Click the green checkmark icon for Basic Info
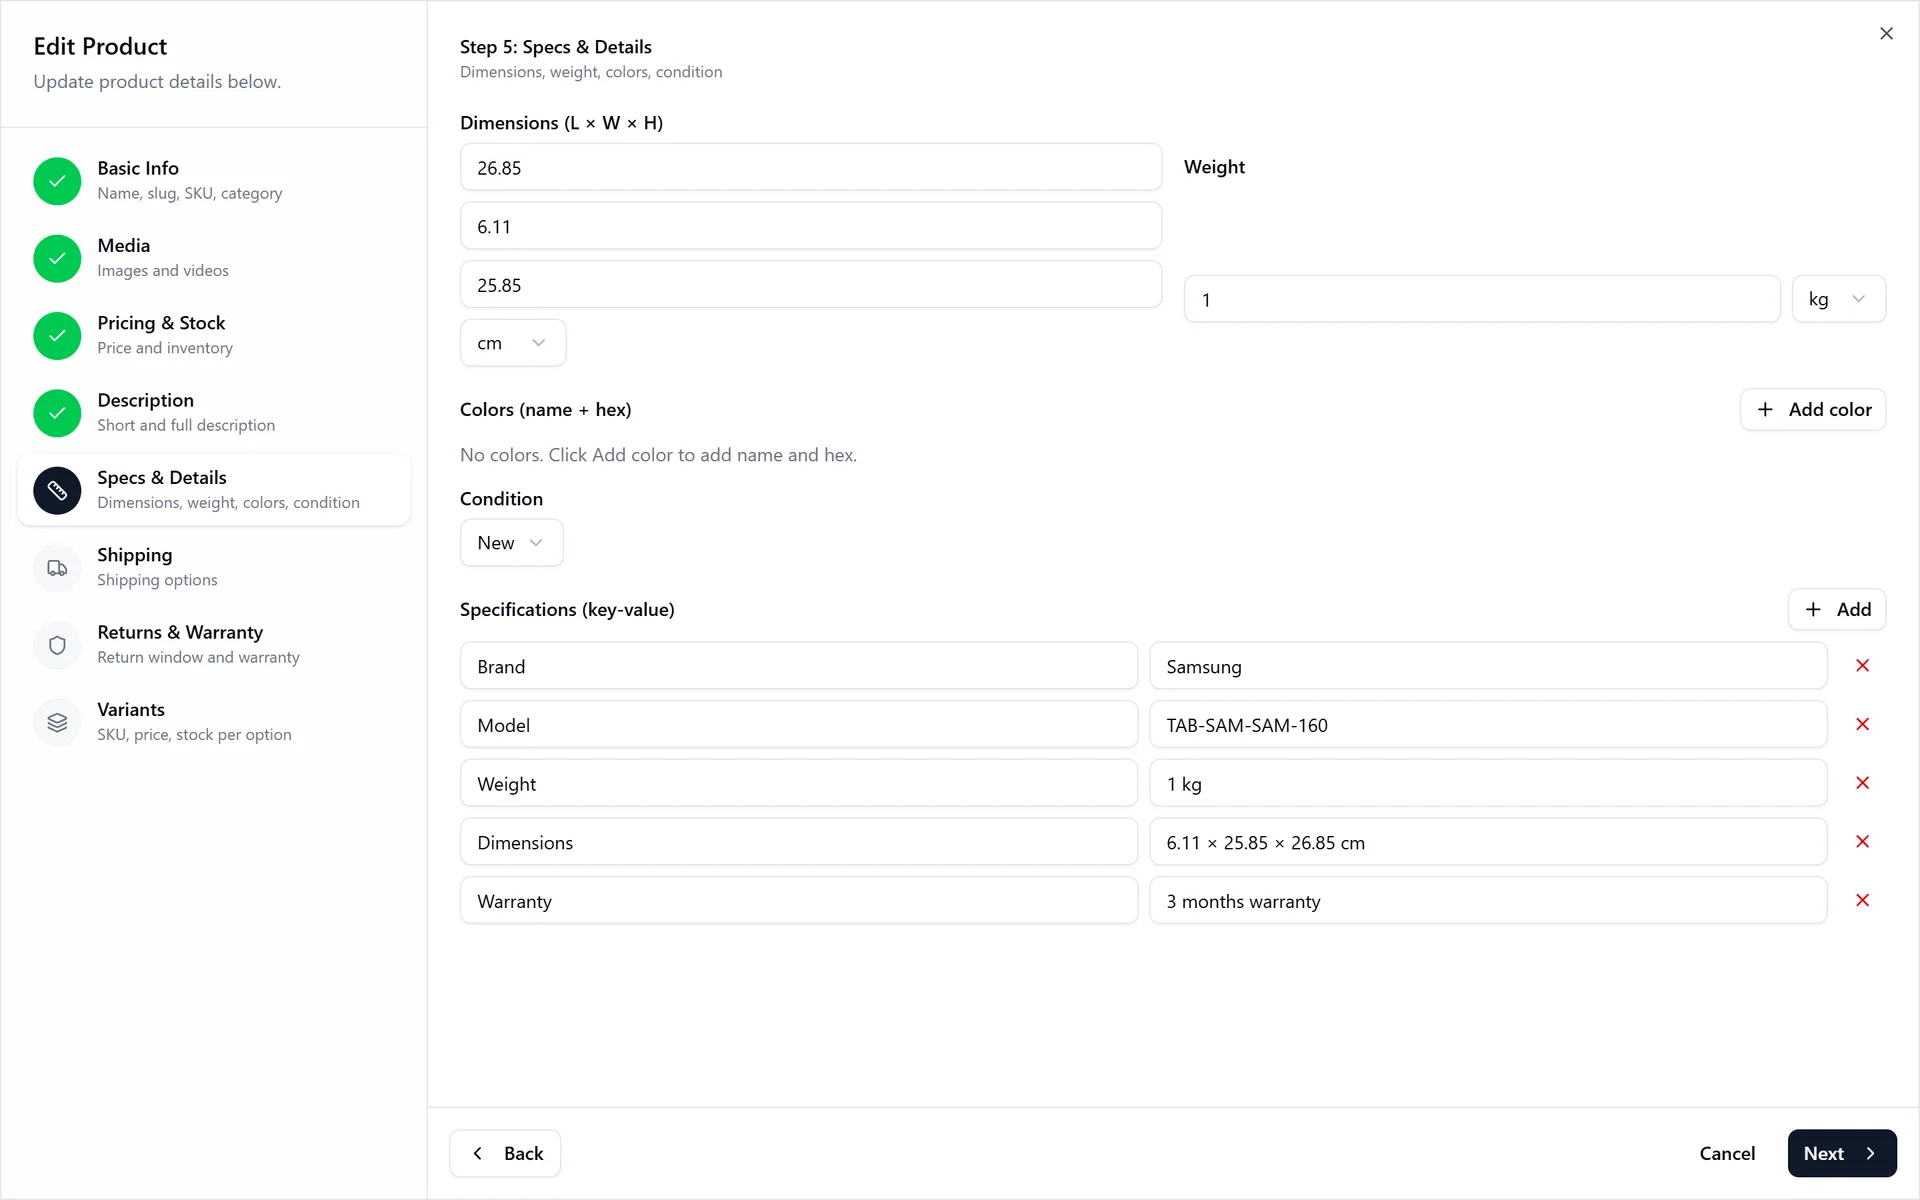 click(x=57, y=181)
